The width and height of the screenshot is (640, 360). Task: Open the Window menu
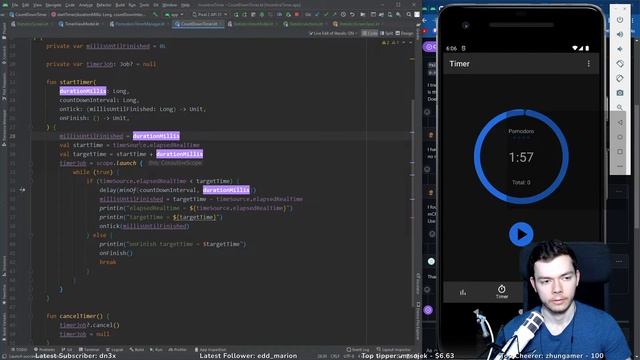click(170, 5)
